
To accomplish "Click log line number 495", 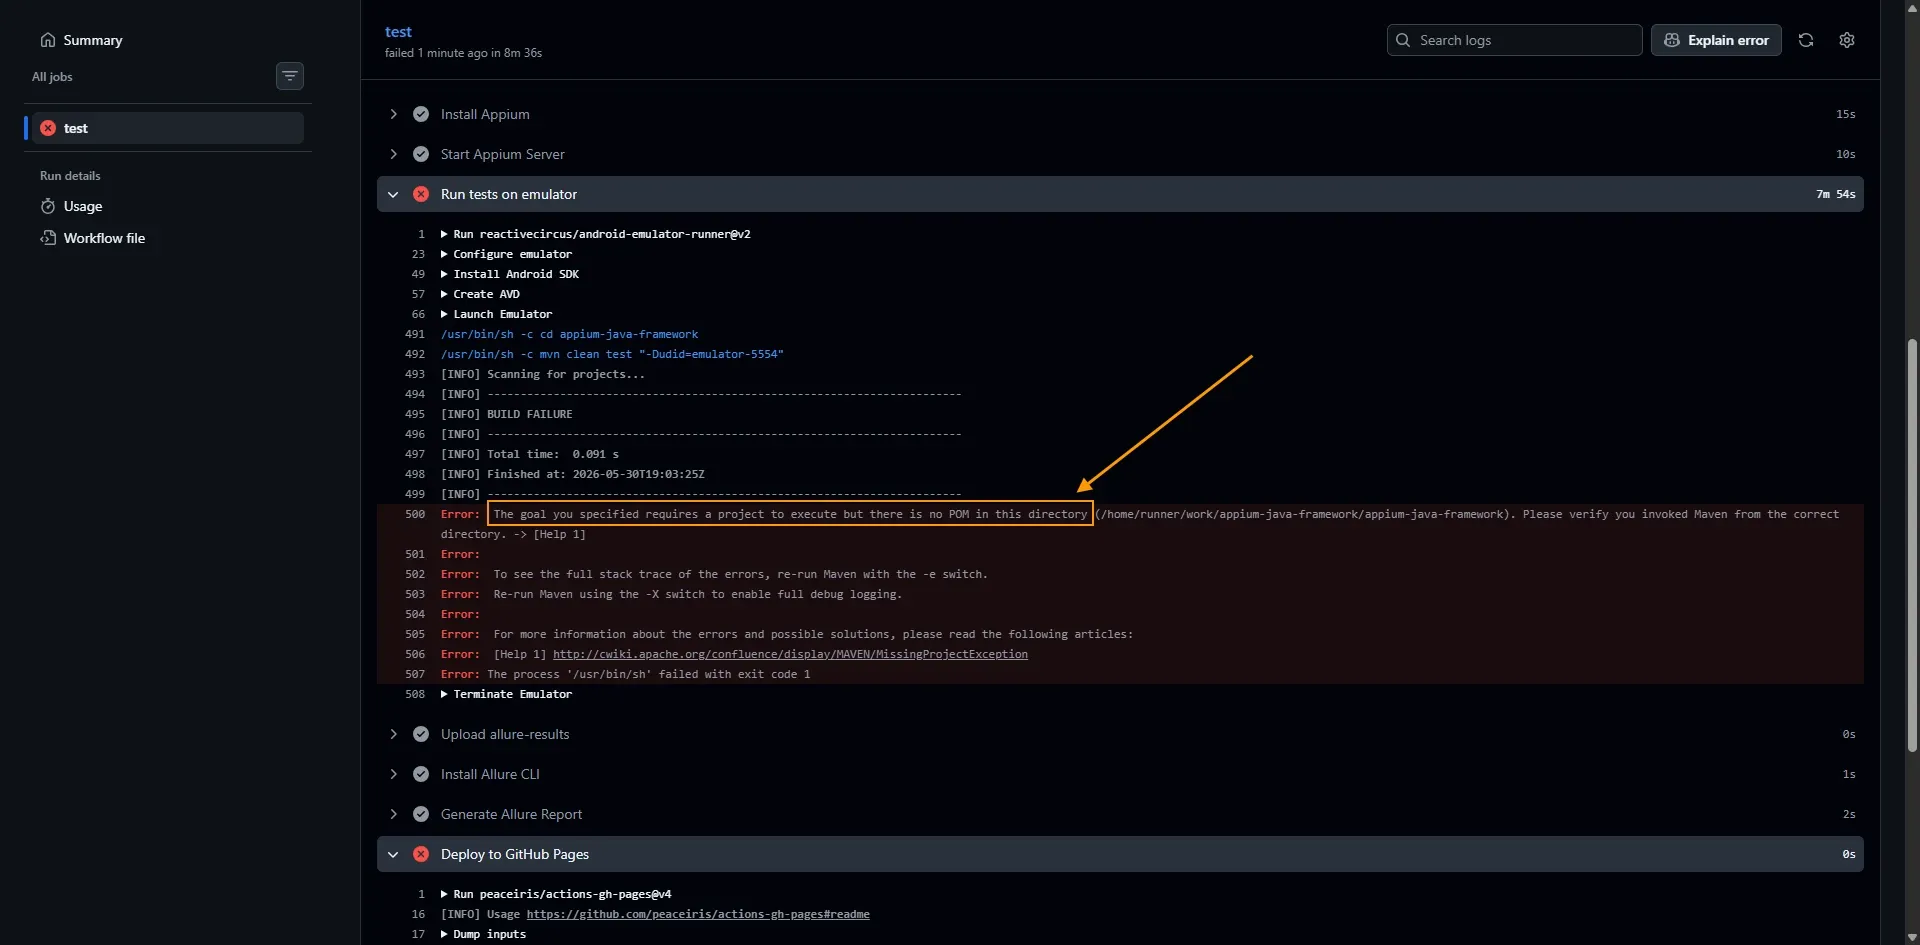I will (415, 414).
